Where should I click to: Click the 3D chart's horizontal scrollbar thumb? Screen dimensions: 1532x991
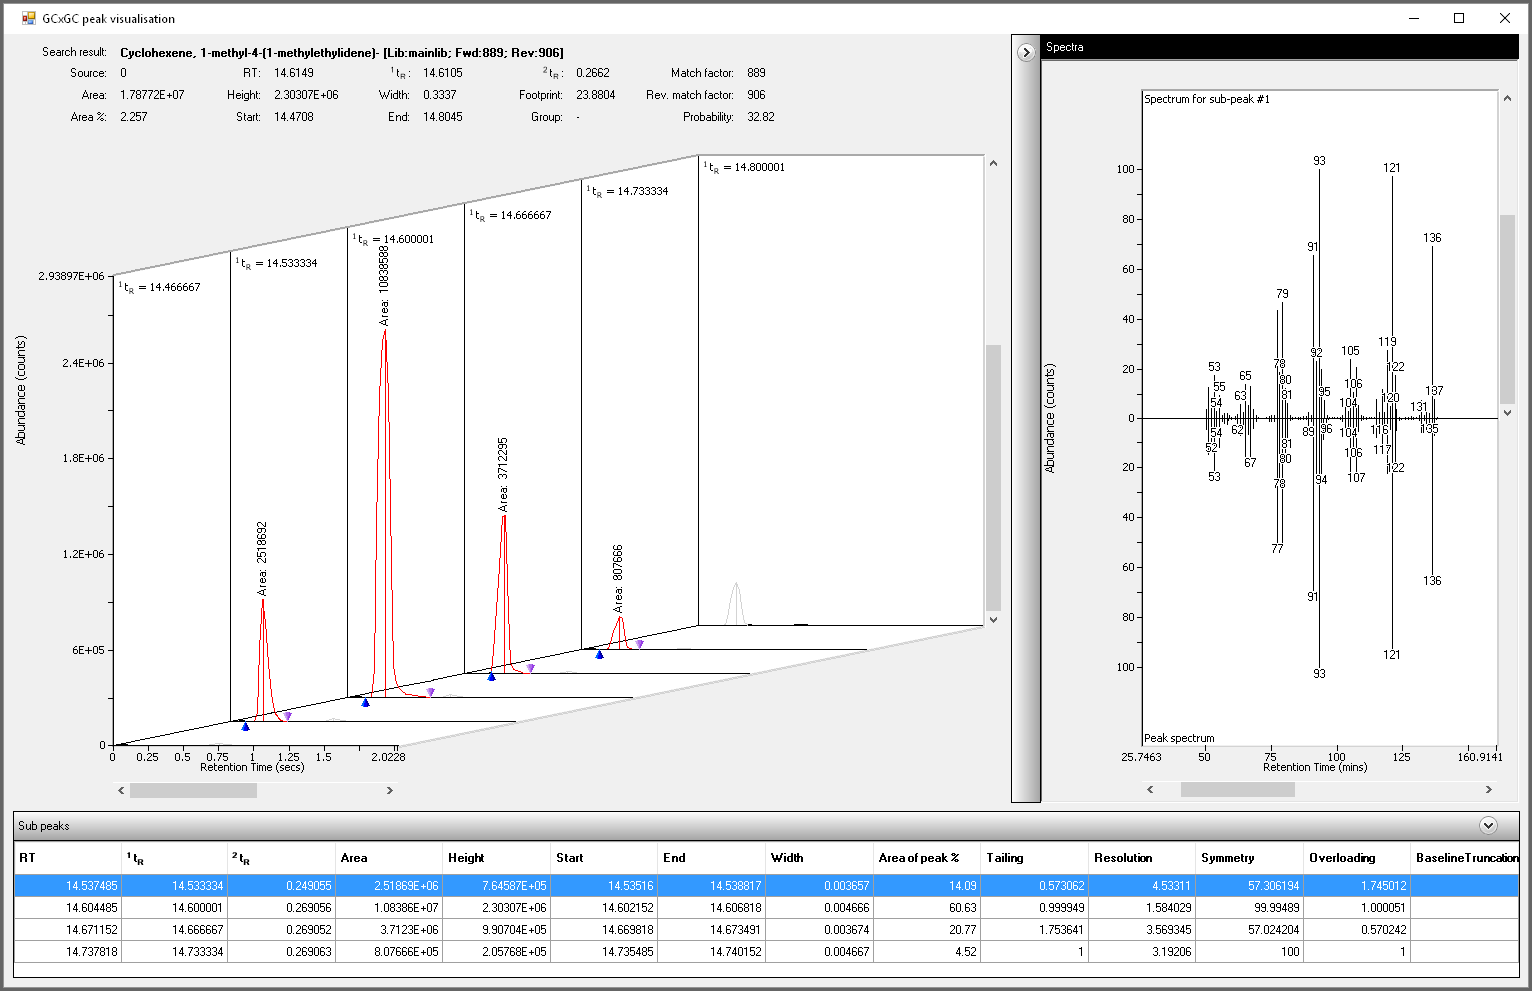coord(193,790)
